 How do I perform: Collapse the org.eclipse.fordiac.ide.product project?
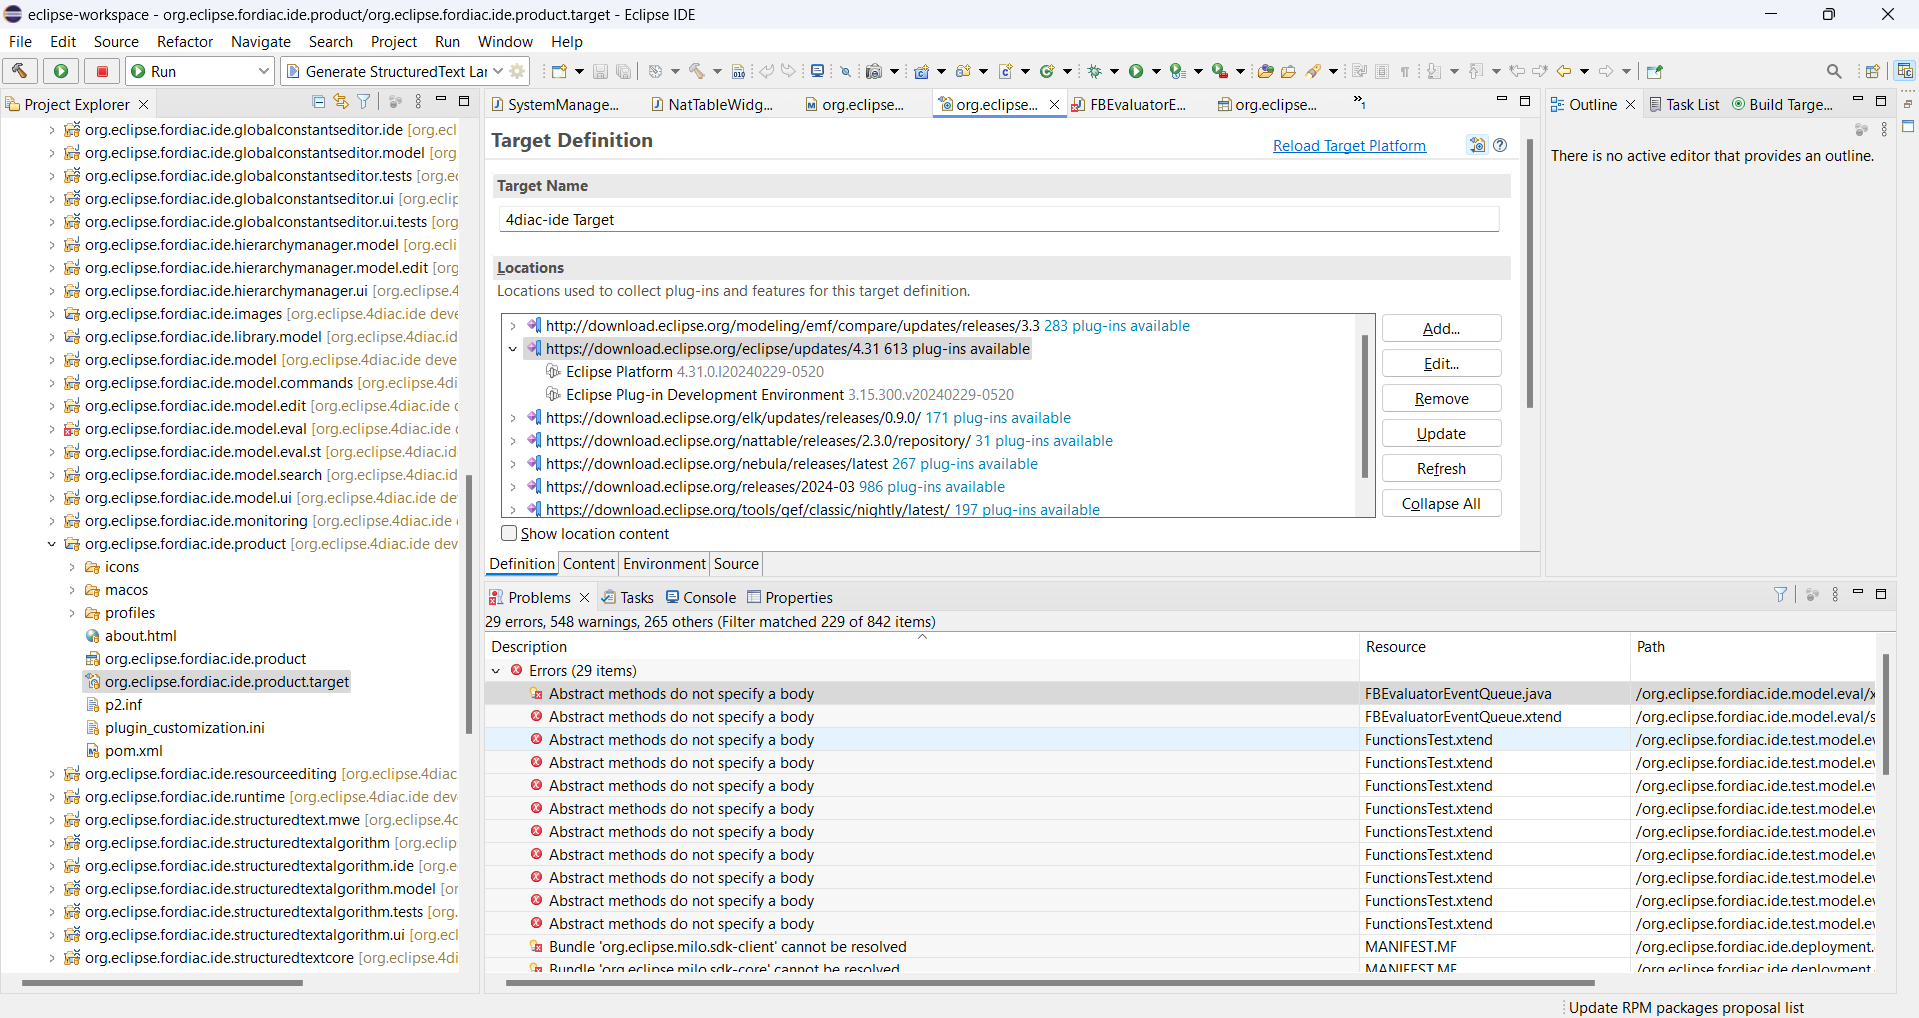52,544
